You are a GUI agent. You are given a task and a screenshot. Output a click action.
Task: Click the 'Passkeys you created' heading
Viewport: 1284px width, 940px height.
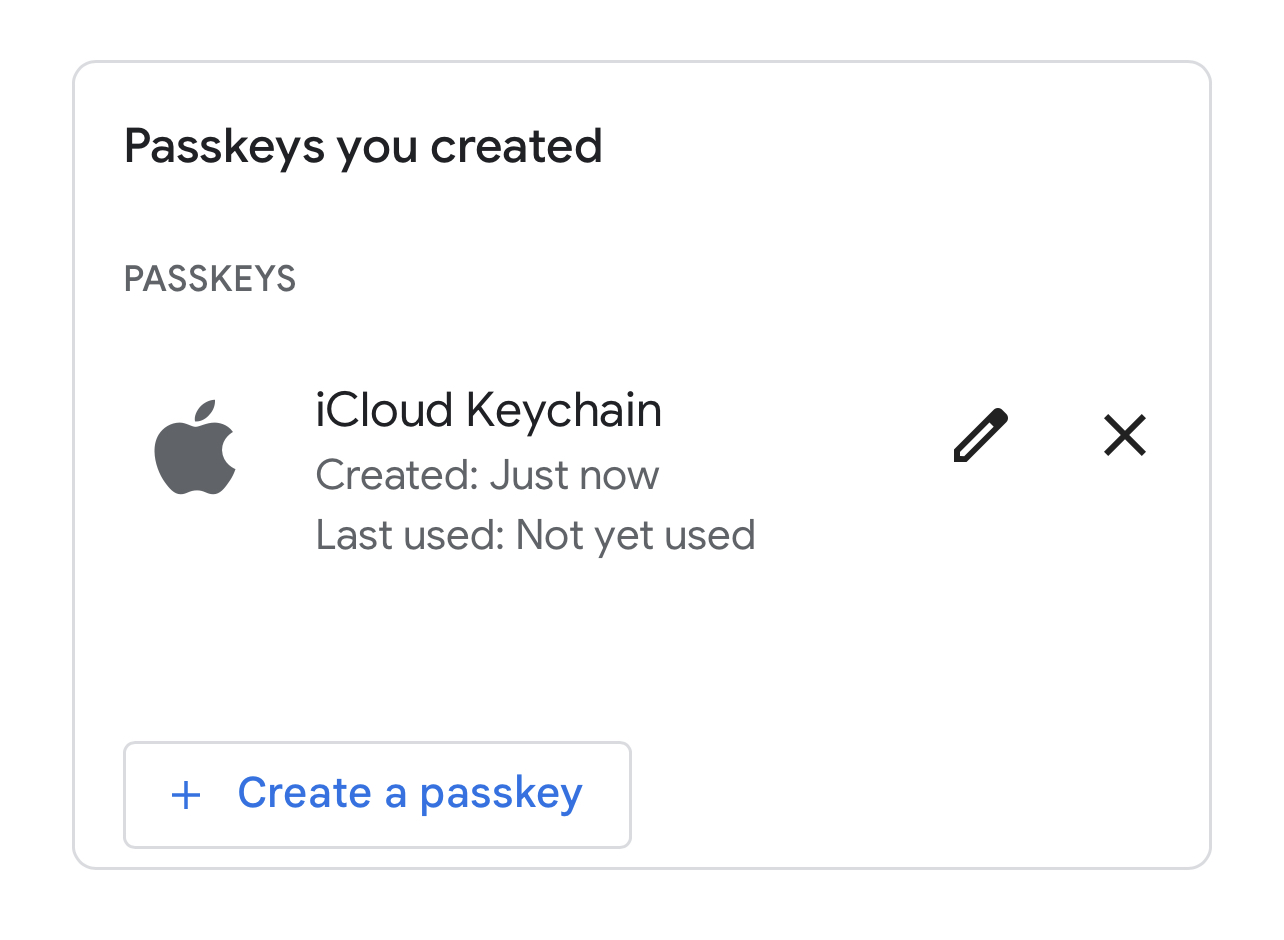[363, 146]
